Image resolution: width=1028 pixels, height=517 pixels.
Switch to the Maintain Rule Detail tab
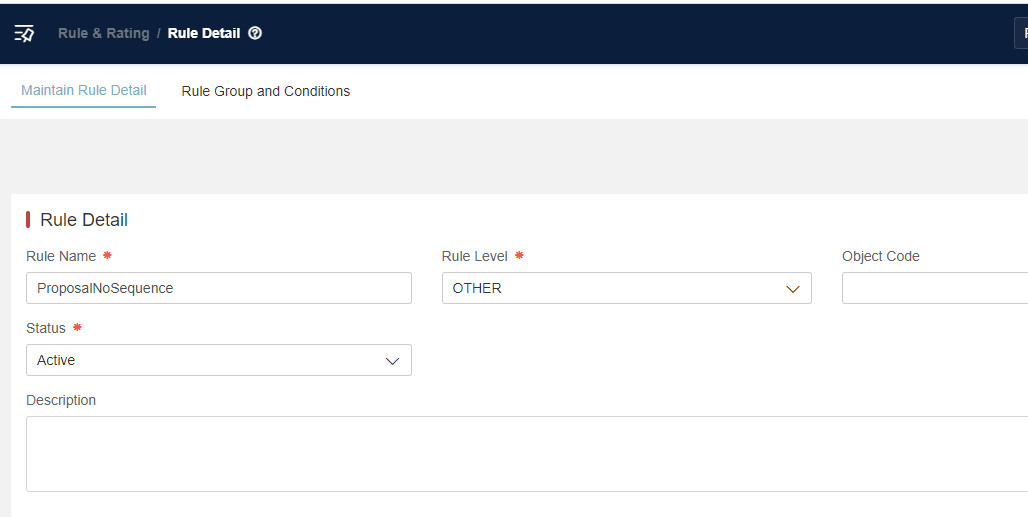84,90
